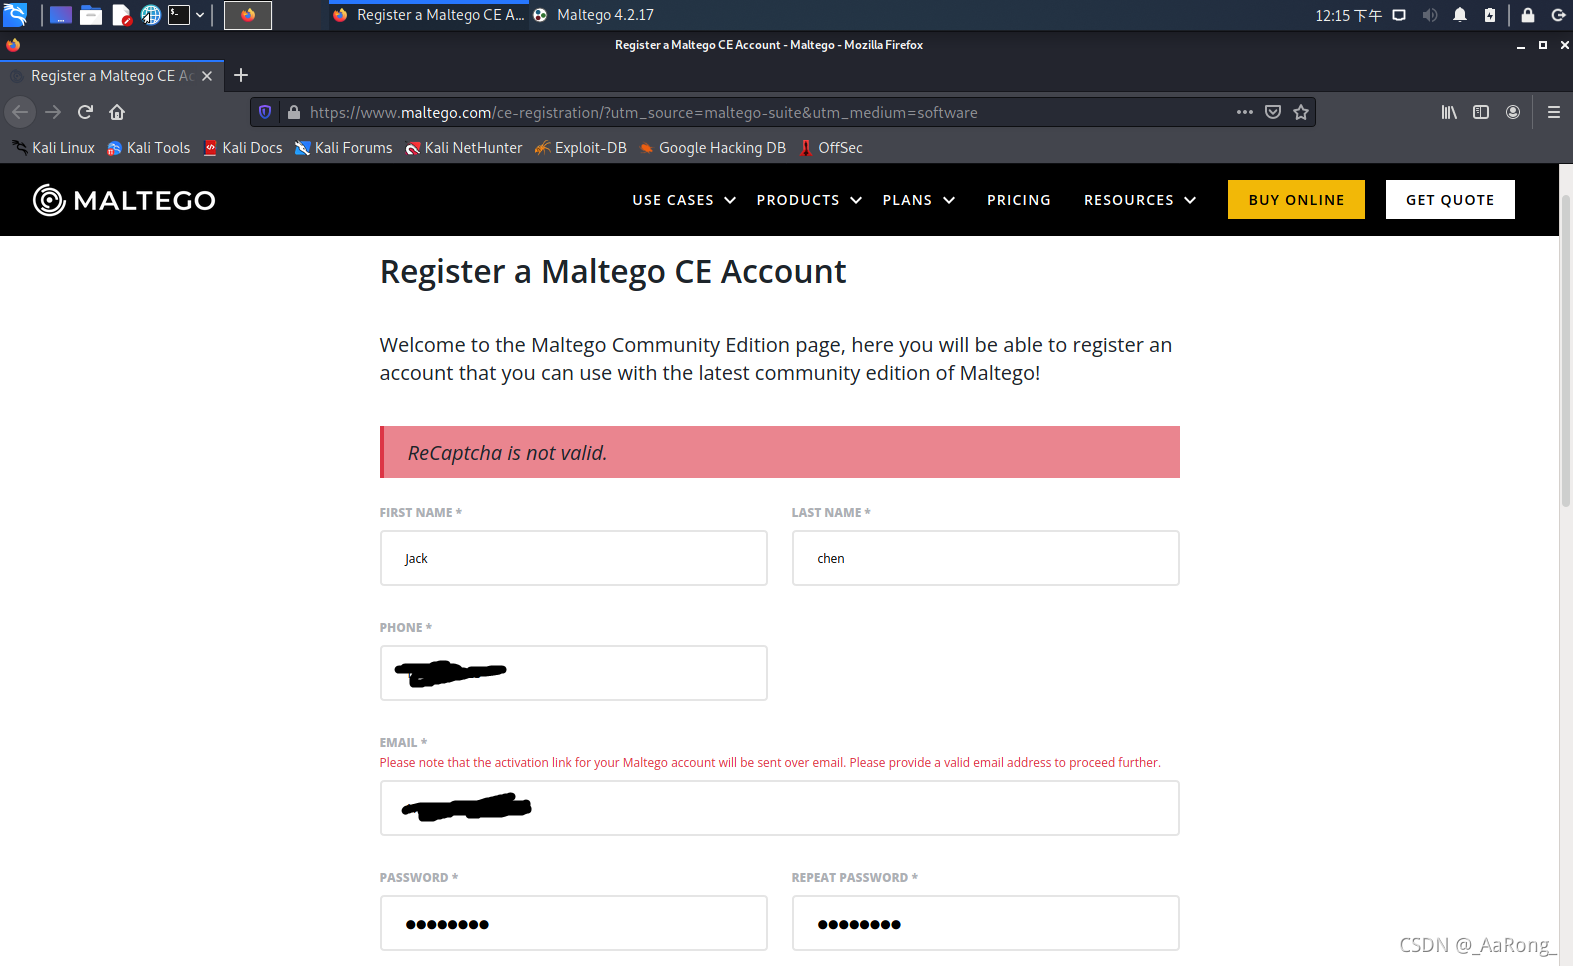Switch to Register a Maltego CE taskbar window
The width and height of the screenshot is (1573, 966).
[428, 15]
